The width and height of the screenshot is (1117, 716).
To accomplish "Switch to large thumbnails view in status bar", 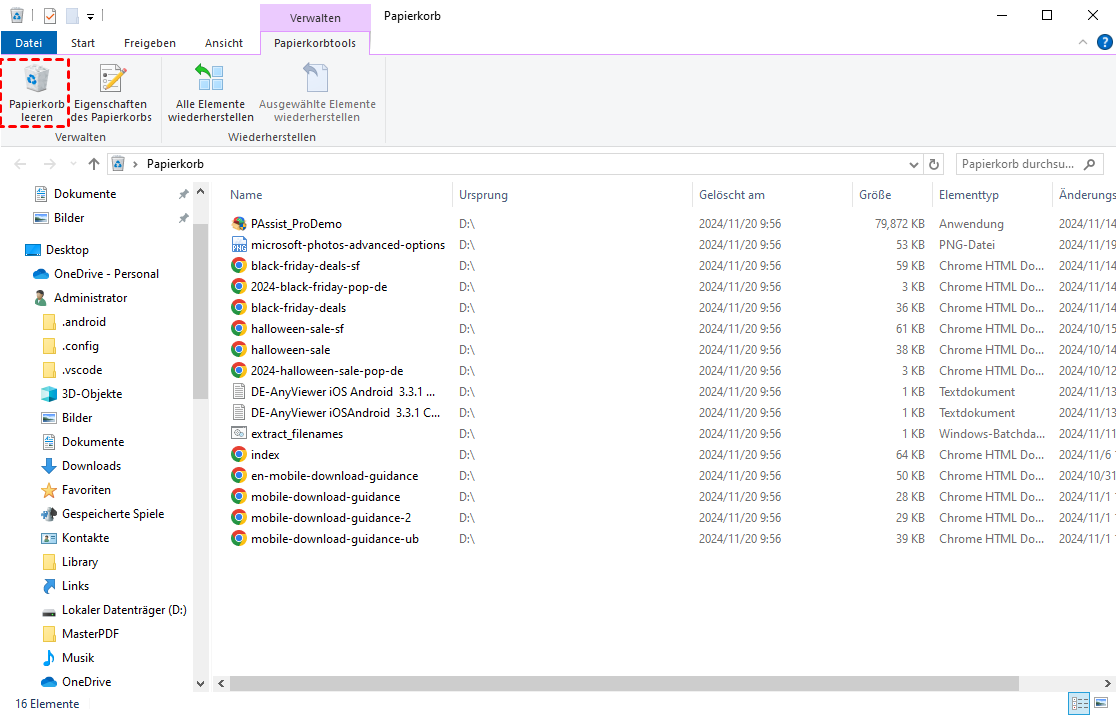I will [x=1101, y=704].
